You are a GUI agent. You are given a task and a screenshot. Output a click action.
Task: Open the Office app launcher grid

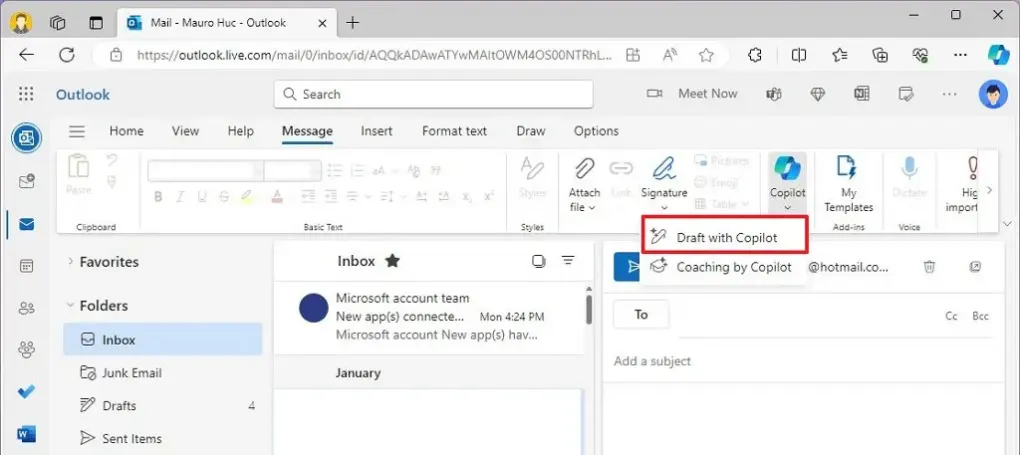pos(26,94)
